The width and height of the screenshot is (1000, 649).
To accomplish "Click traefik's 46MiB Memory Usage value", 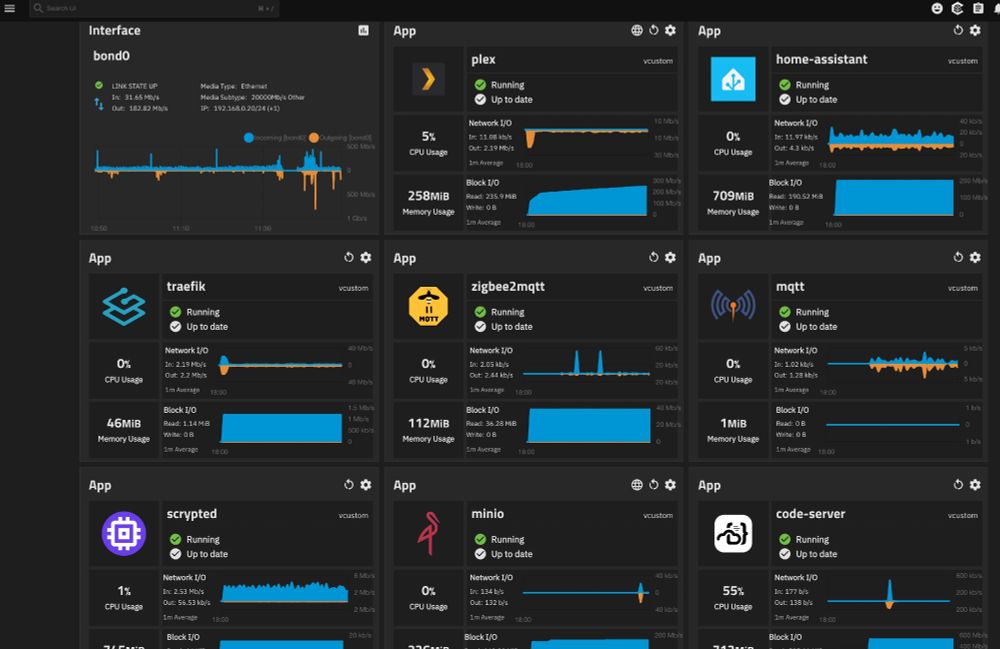I will click(124, 423).
